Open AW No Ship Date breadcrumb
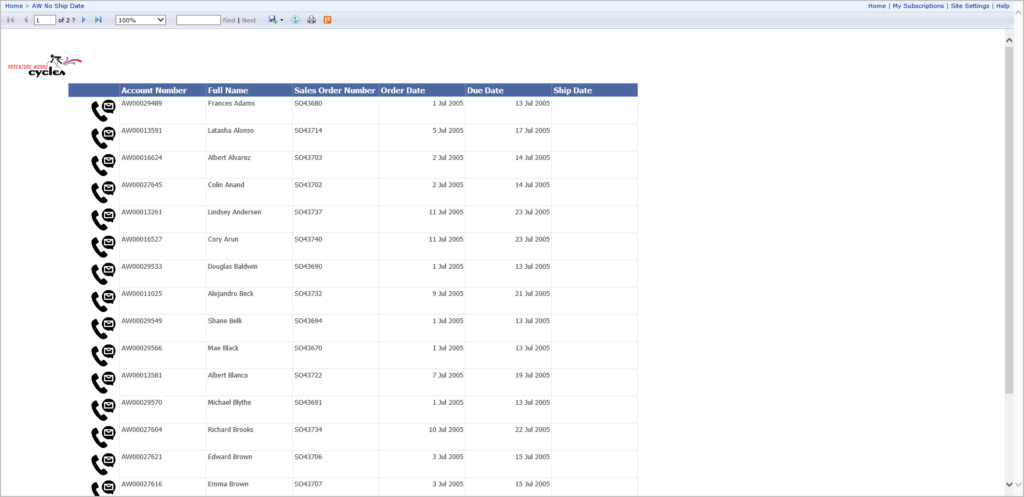This screenshot has width=1024, height=497. click(58, 6)
